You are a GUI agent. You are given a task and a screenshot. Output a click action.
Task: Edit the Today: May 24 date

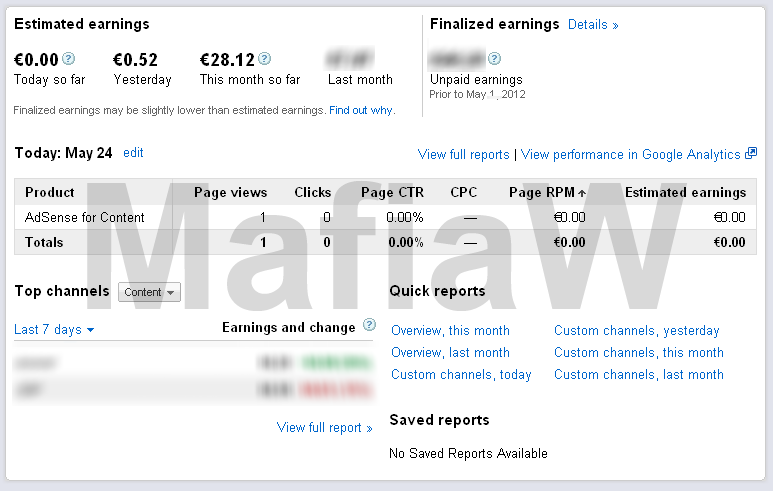(133, 153)
